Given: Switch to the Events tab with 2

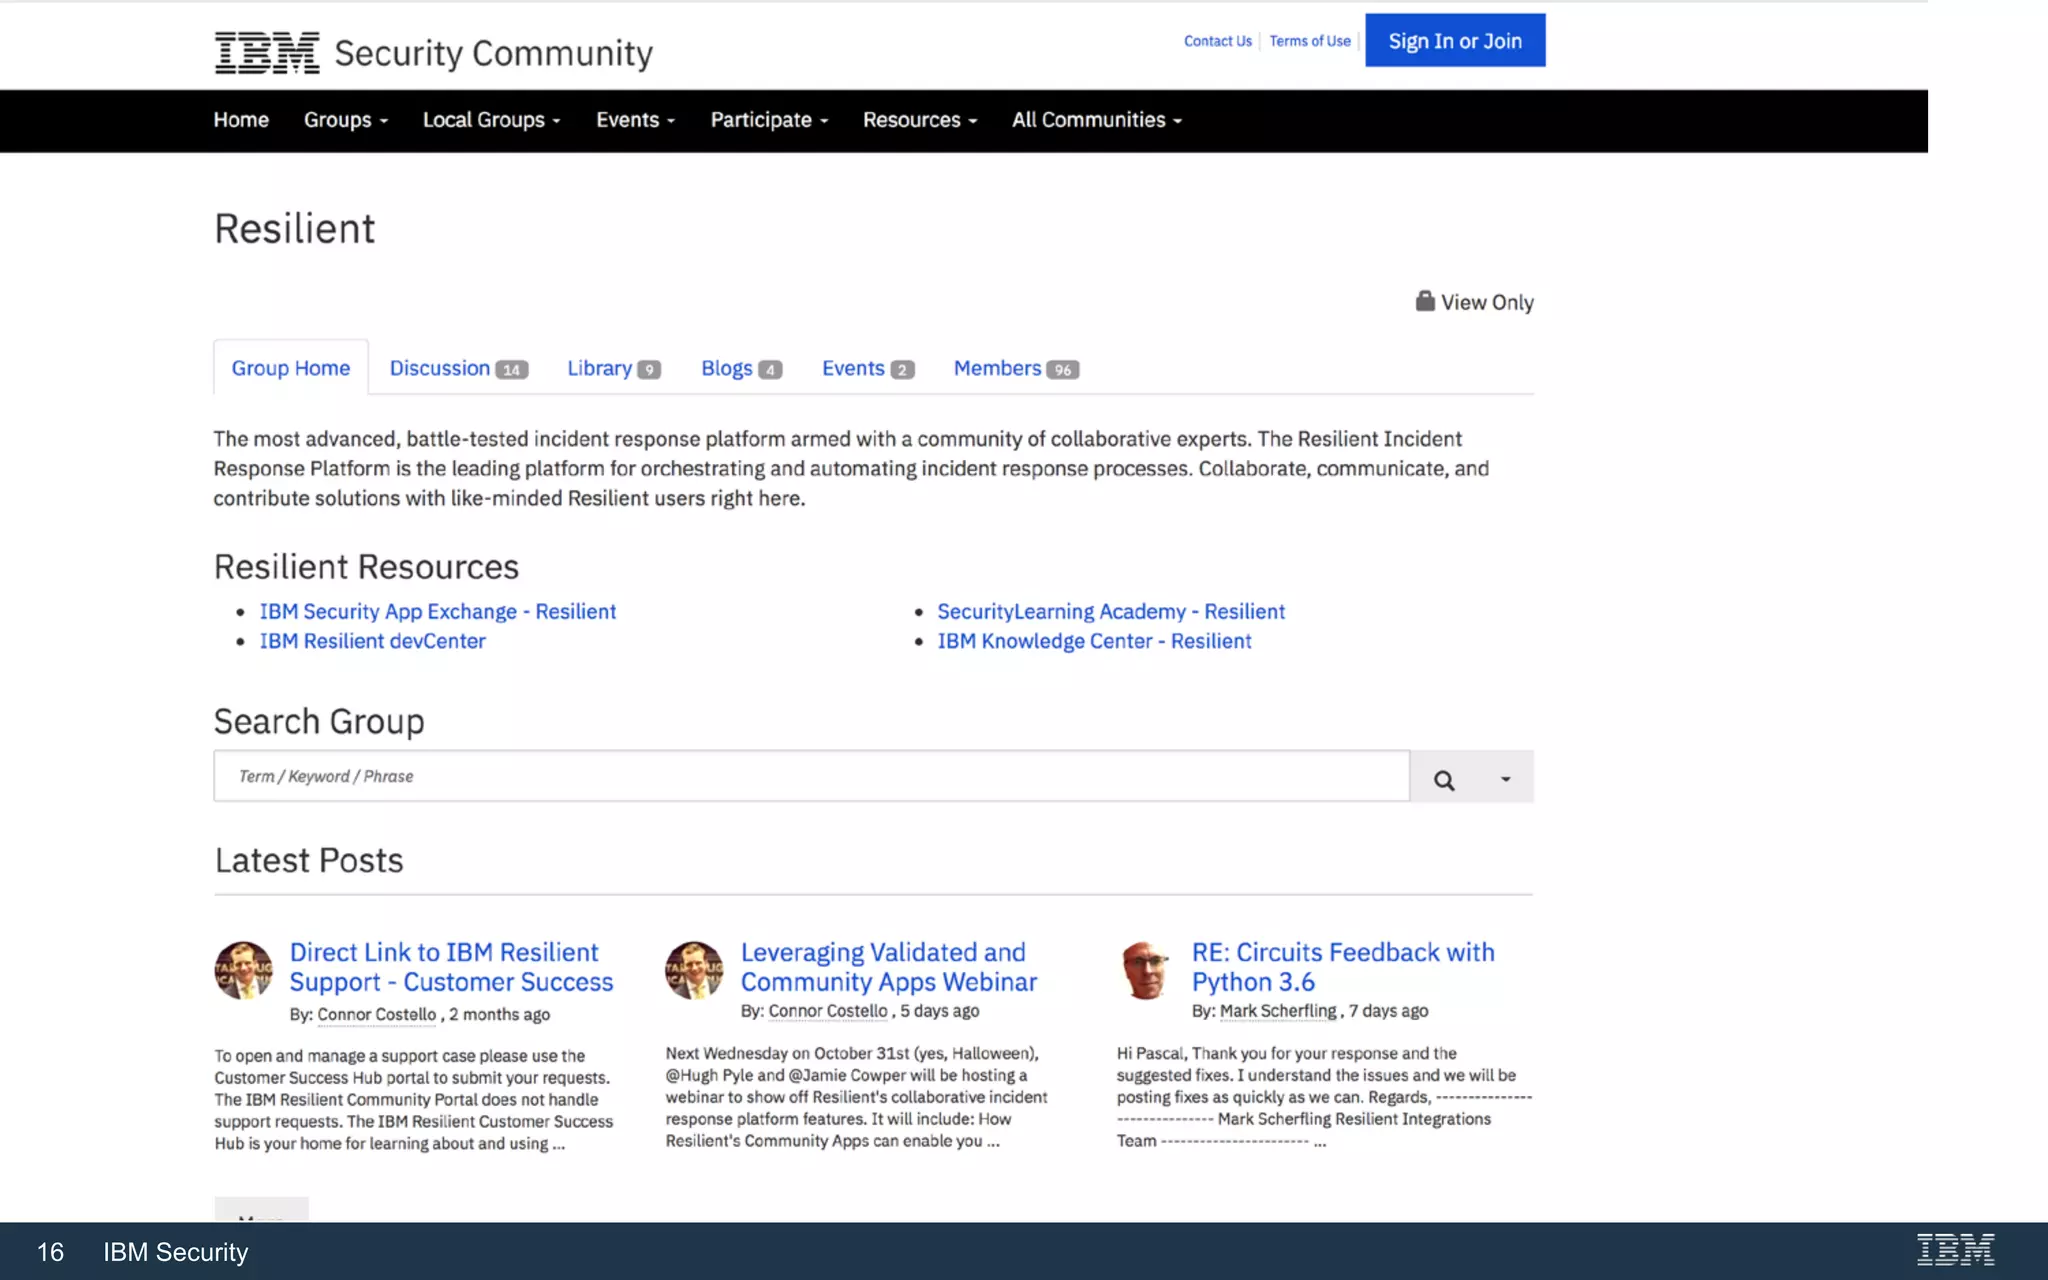Looking at the screenshot, I should point(868,368).
